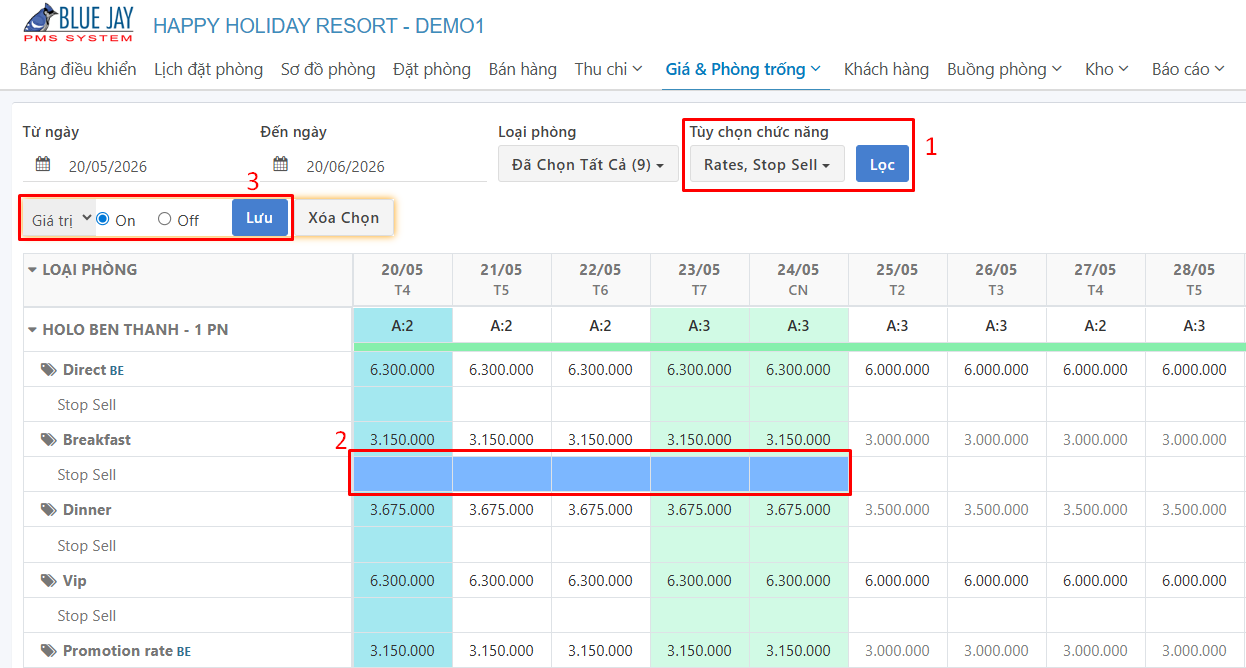Open the Kho menu
Viewport: 1246px width, 668px height.
click(1107, 69)
